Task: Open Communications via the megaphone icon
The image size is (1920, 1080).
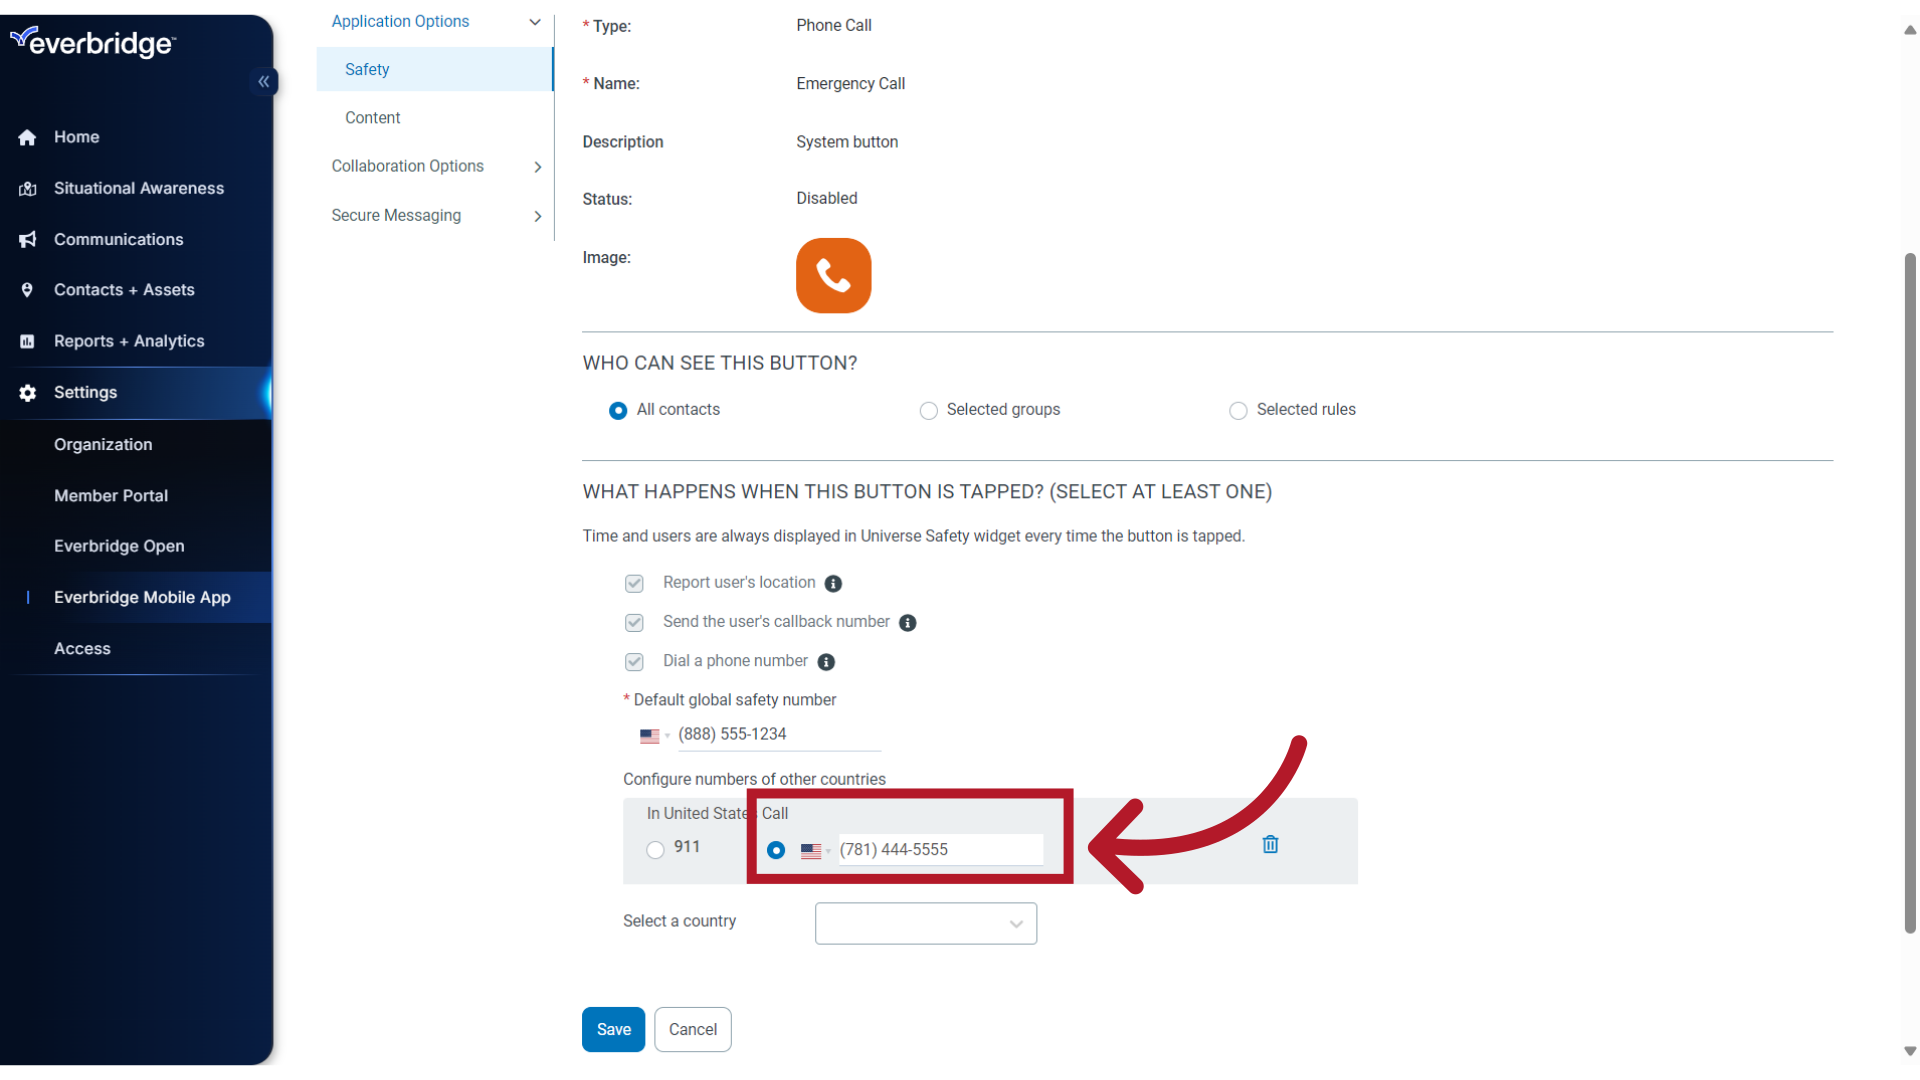Action: tap(27, 239)
